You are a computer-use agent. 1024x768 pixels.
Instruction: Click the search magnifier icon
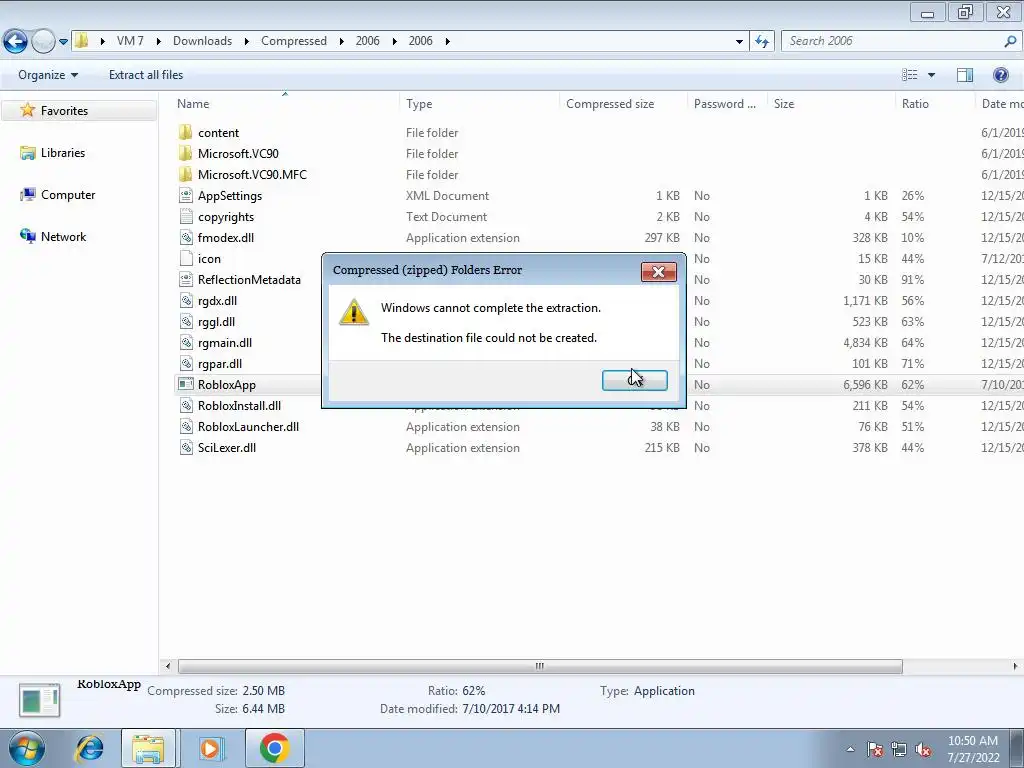pyautogui.click(x=1010, y=41)
